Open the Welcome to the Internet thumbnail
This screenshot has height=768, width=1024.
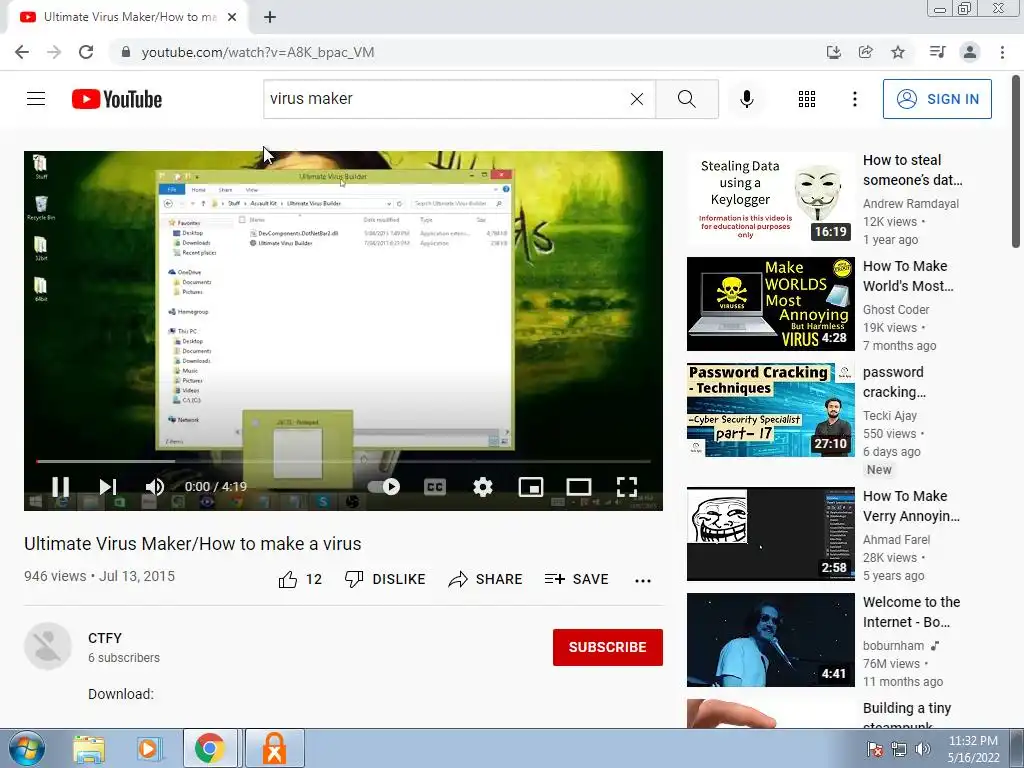click(771, 639)
